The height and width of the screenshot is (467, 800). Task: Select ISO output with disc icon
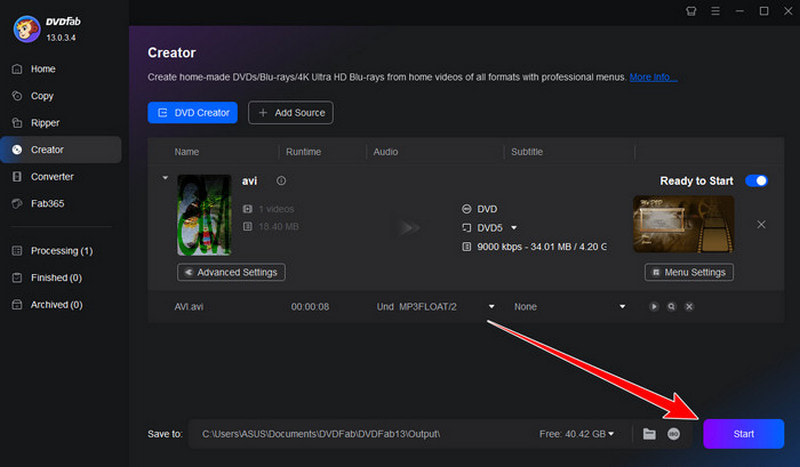[673, 434]
